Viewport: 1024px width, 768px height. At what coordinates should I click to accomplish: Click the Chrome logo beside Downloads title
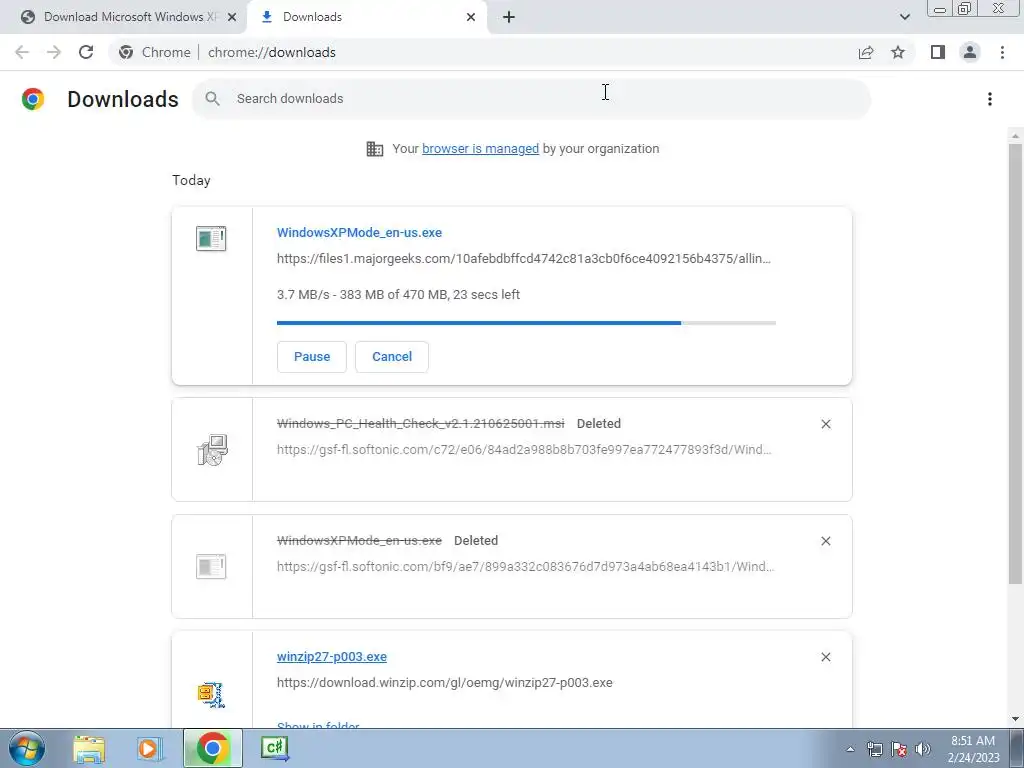33,99
